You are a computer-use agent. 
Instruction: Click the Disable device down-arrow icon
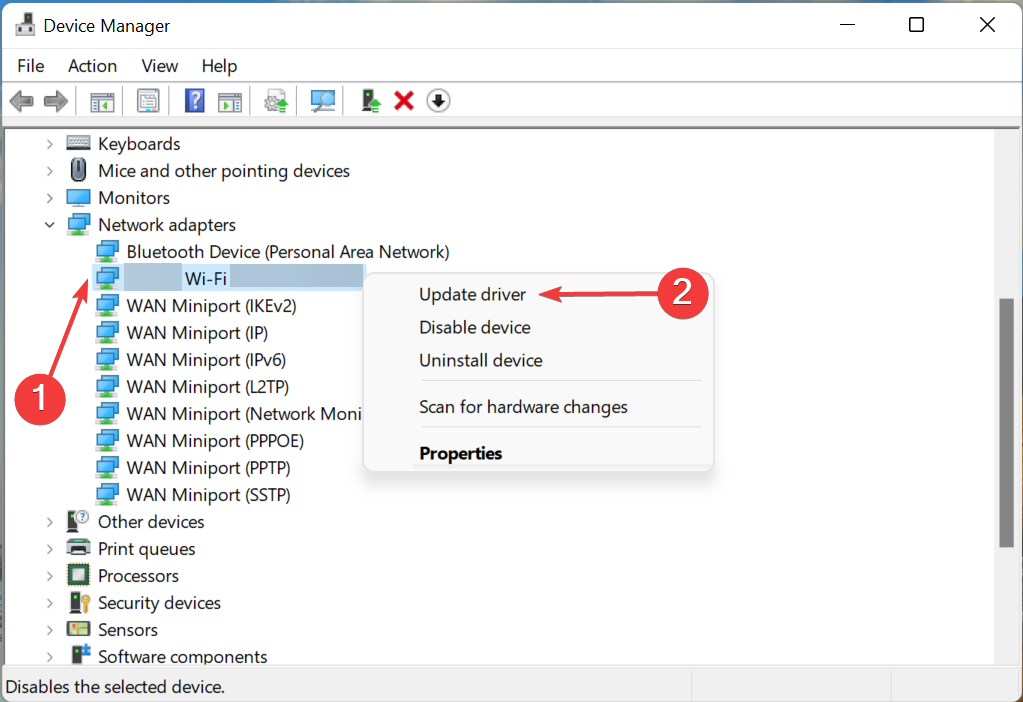(x=438, y=101)
